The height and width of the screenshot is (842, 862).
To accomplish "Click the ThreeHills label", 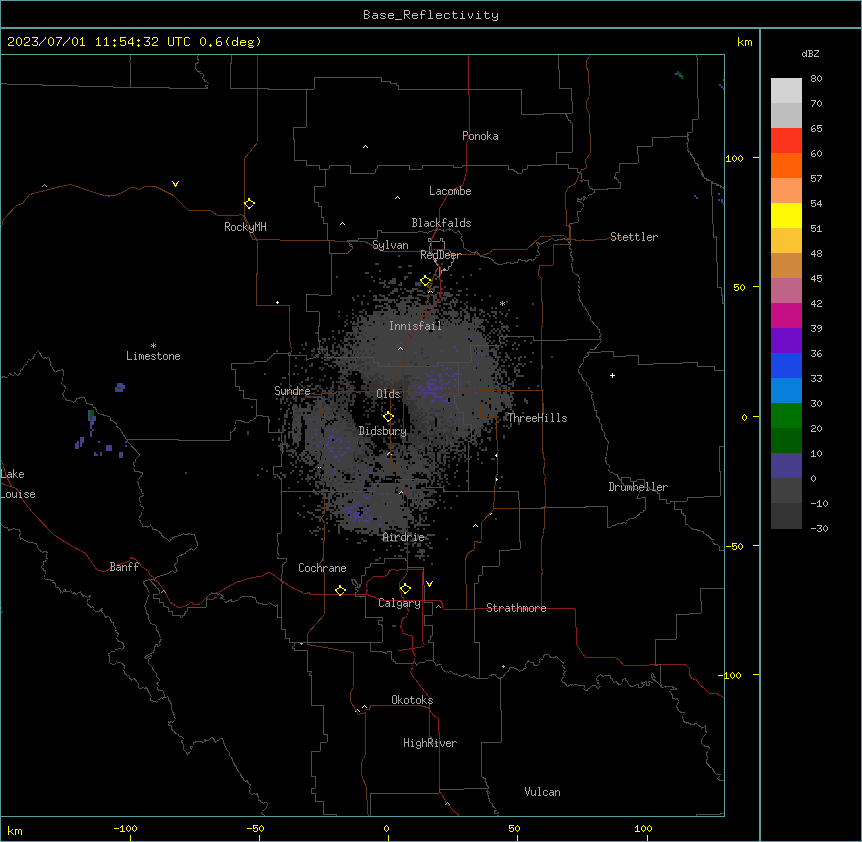I will click(537, 418).
